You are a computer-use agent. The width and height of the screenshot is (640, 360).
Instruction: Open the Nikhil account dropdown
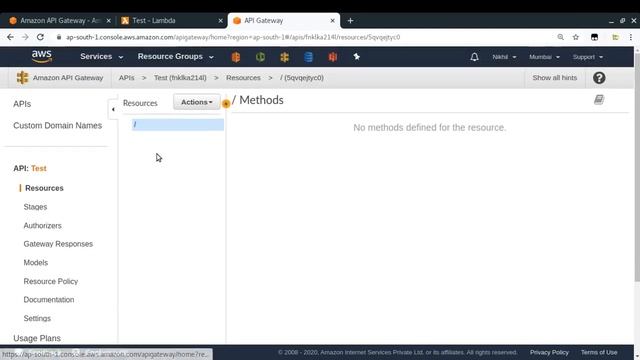[x=504, y=57]
